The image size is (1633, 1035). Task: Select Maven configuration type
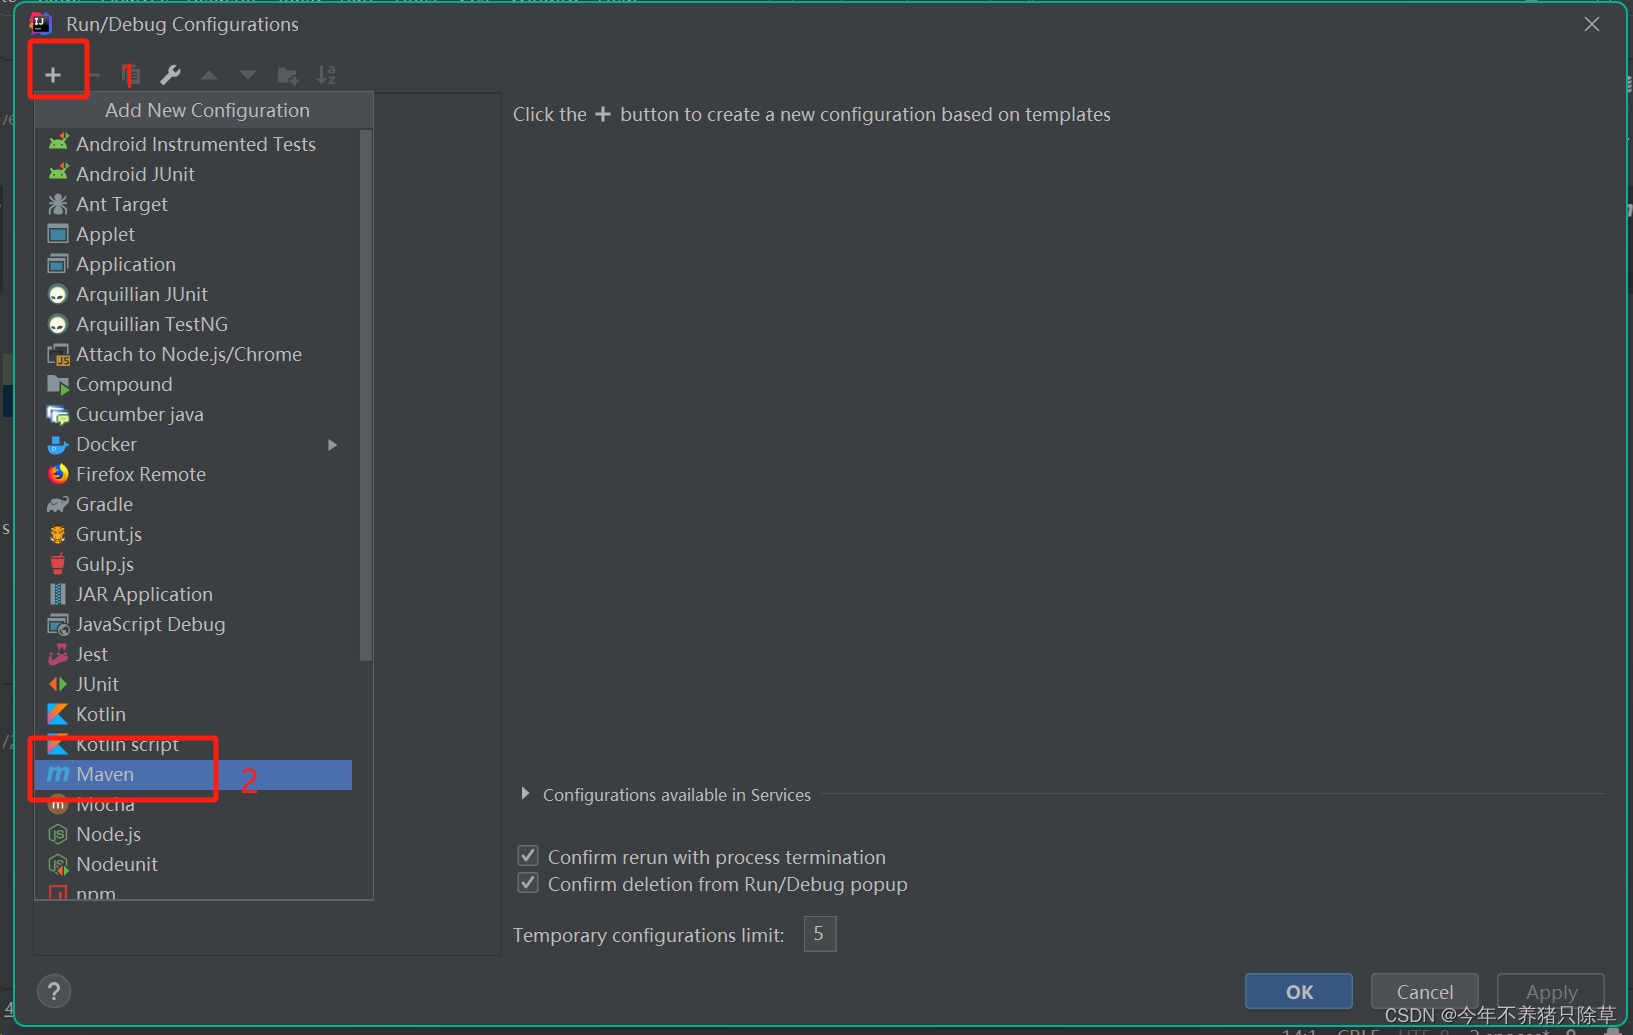coord(194,774)
